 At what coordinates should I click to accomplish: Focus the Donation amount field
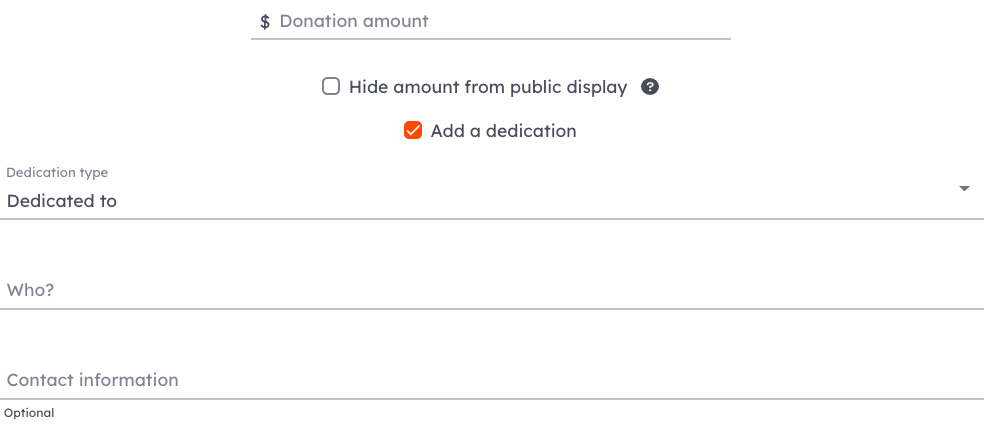tap(491, 21)
